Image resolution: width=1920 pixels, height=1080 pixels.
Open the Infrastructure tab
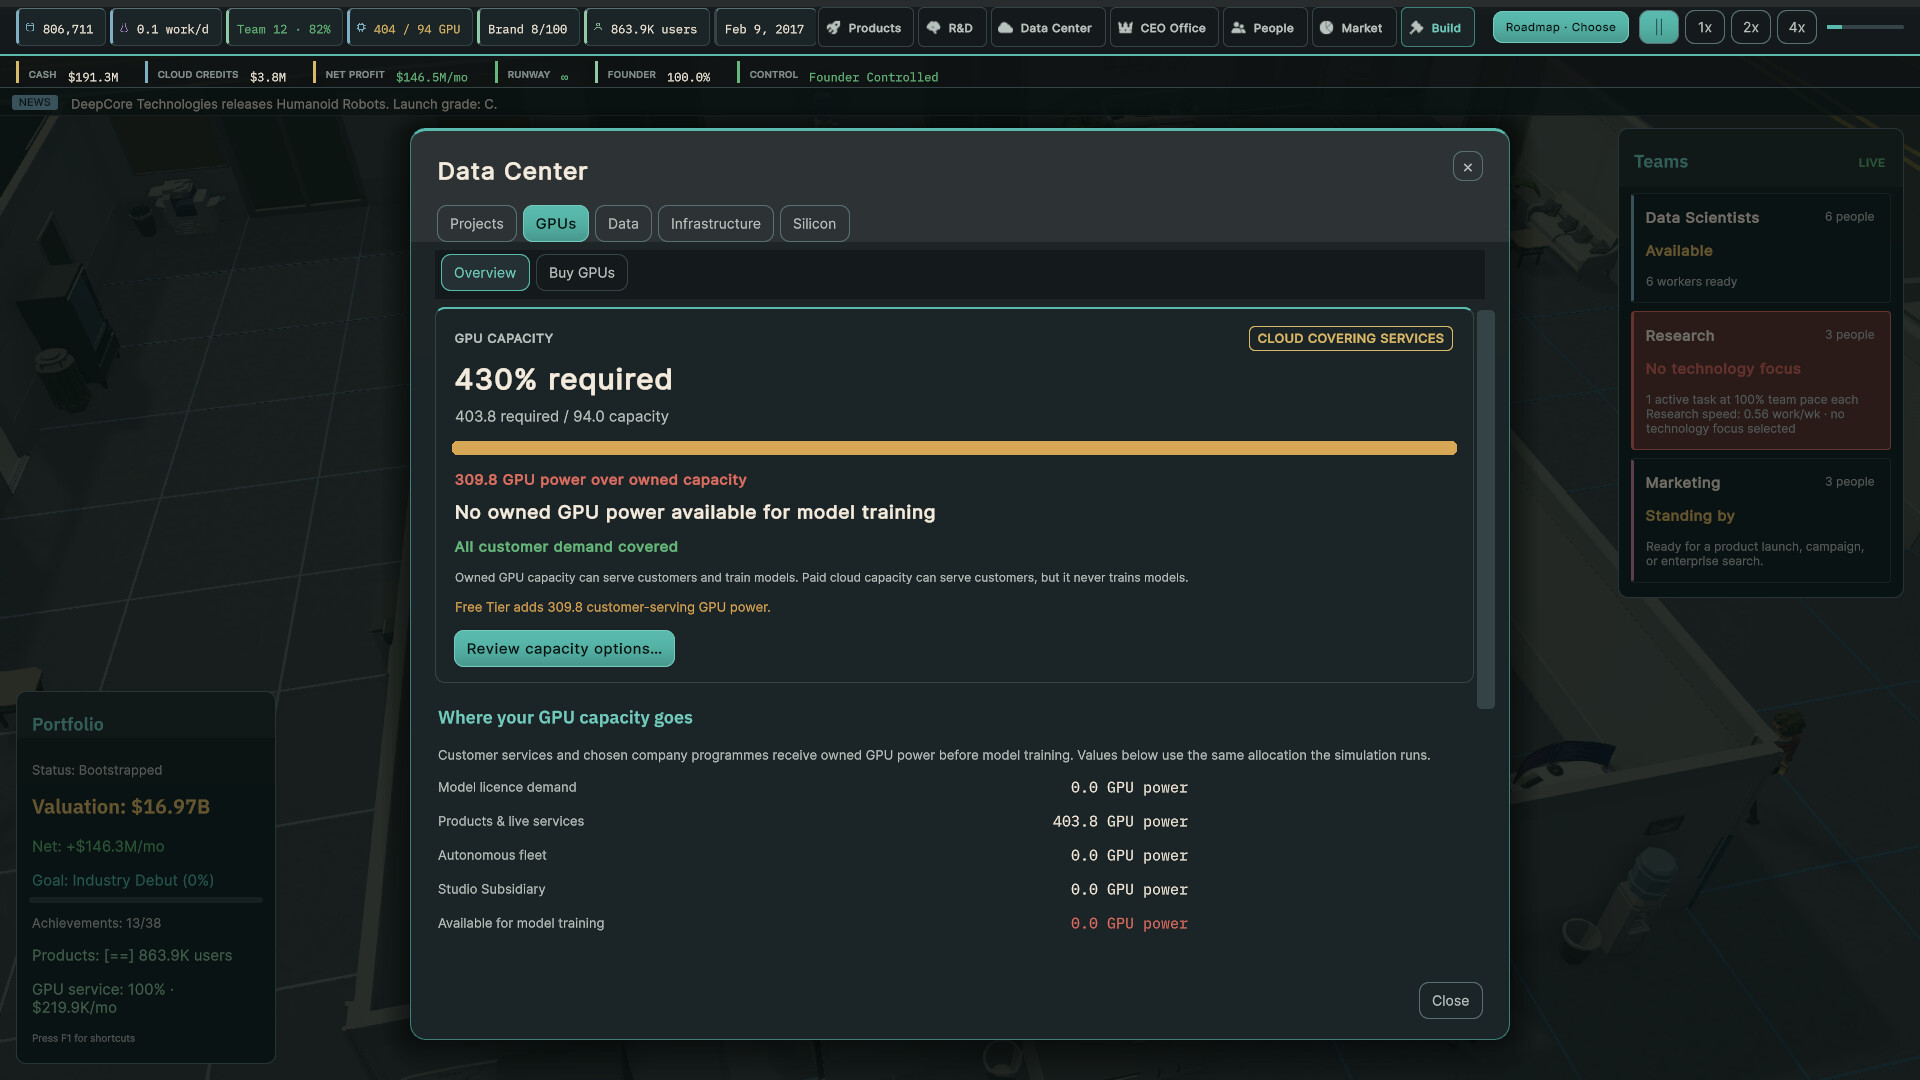[x=715, y=223]
